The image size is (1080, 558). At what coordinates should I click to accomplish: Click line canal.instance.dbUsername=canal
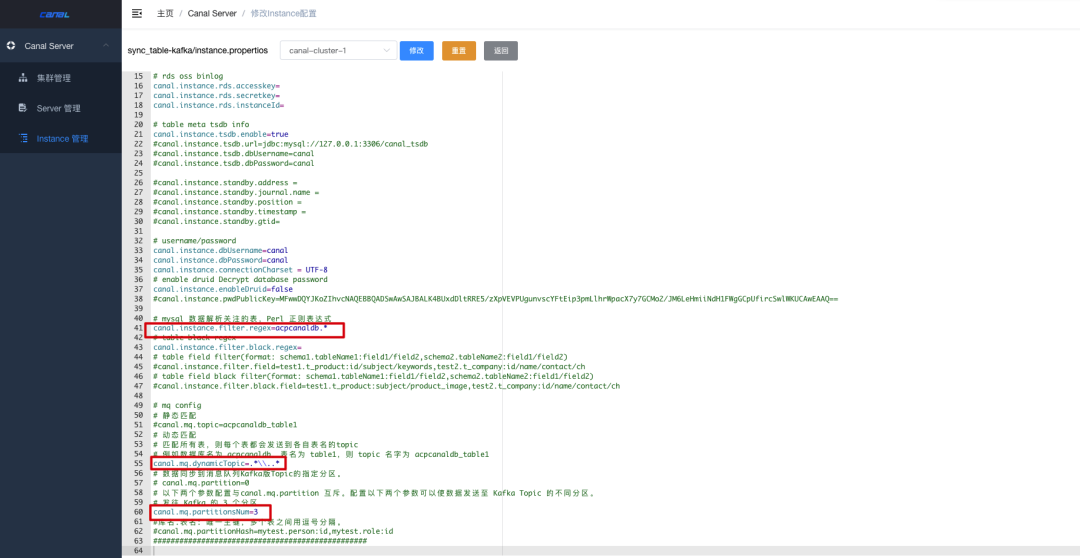click(x=220, y=251)
